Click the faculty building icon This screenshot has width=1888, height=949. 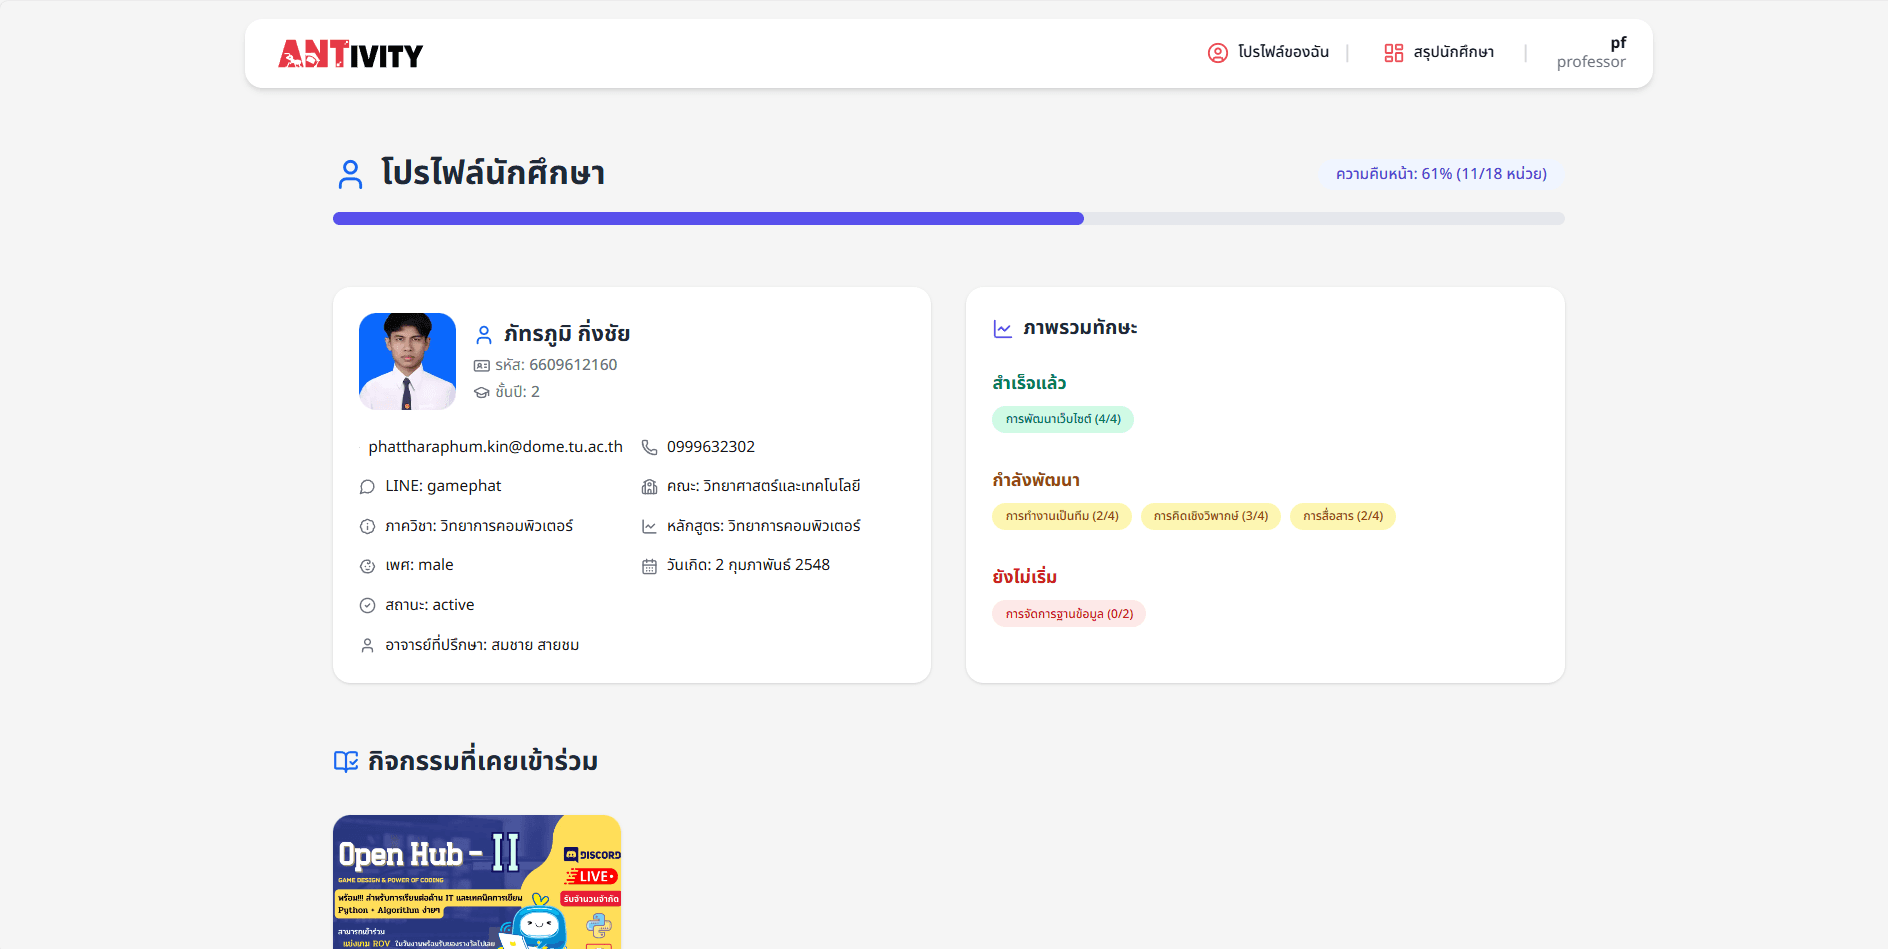[649, 487]
